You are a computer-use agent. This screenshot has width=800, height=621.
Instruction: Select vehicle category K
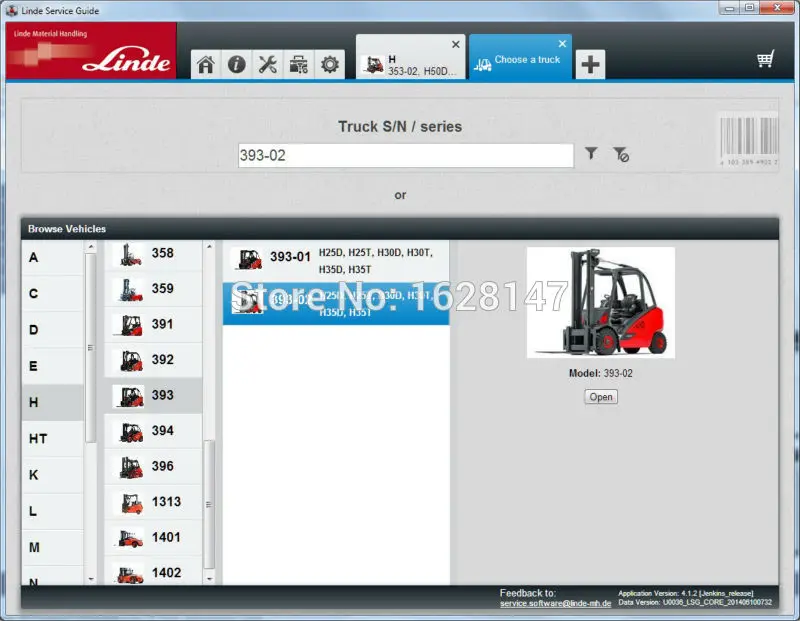pos(53,475)
